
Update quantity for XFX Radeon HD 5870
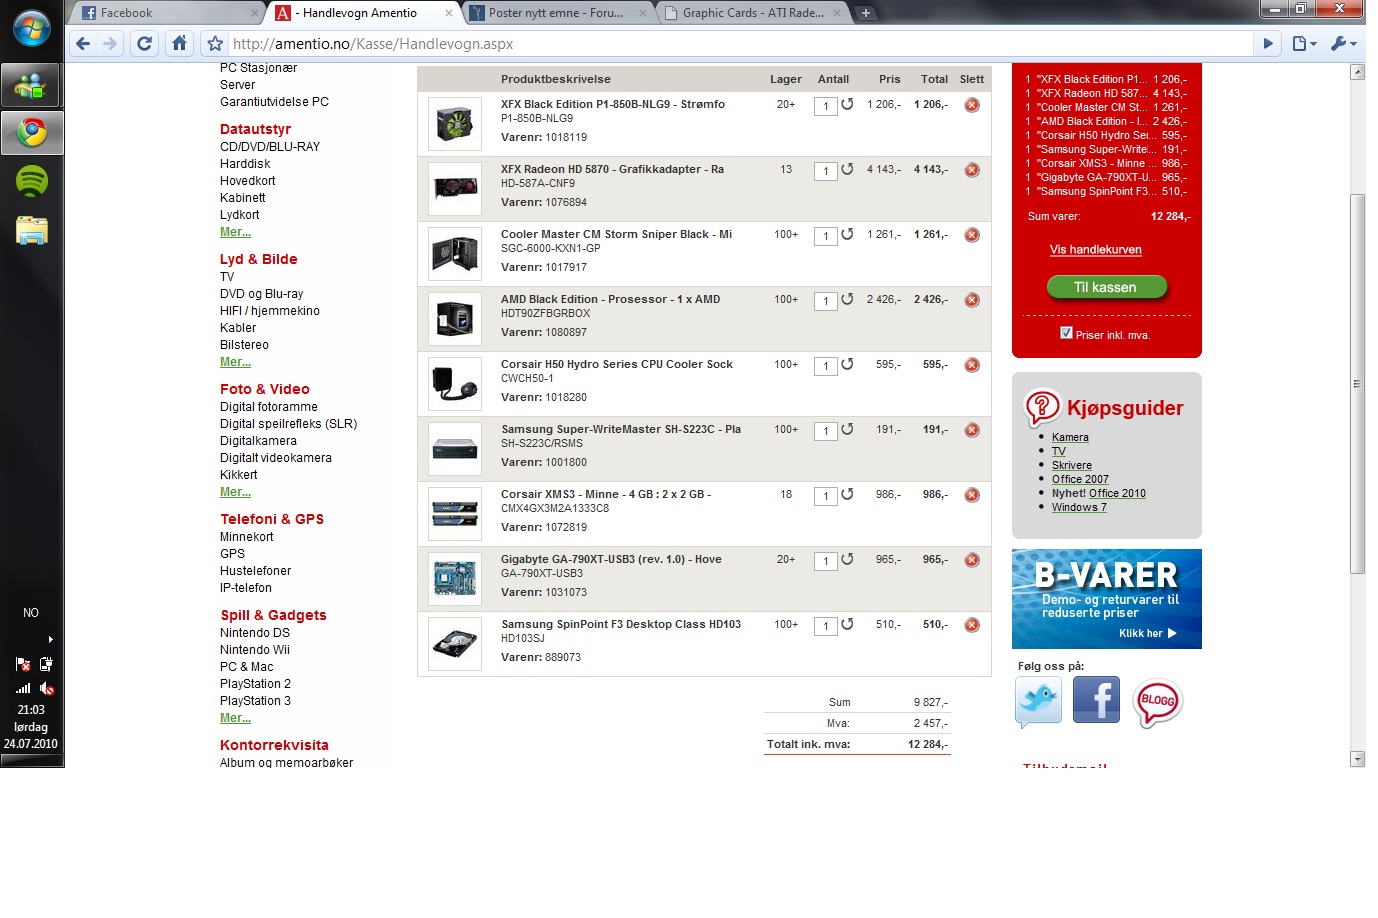[847, 169]
